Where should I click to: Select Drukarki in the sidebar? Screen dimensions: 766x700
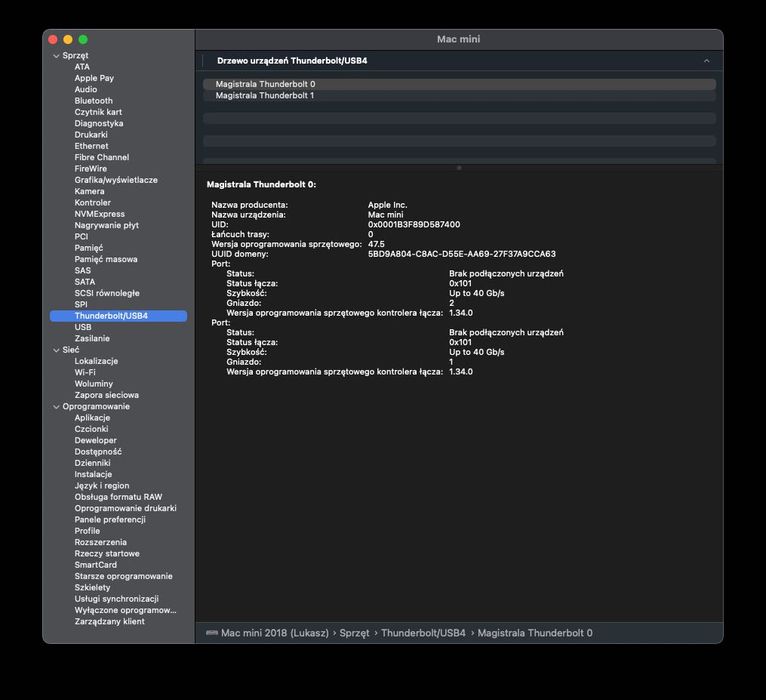(91, 134)
